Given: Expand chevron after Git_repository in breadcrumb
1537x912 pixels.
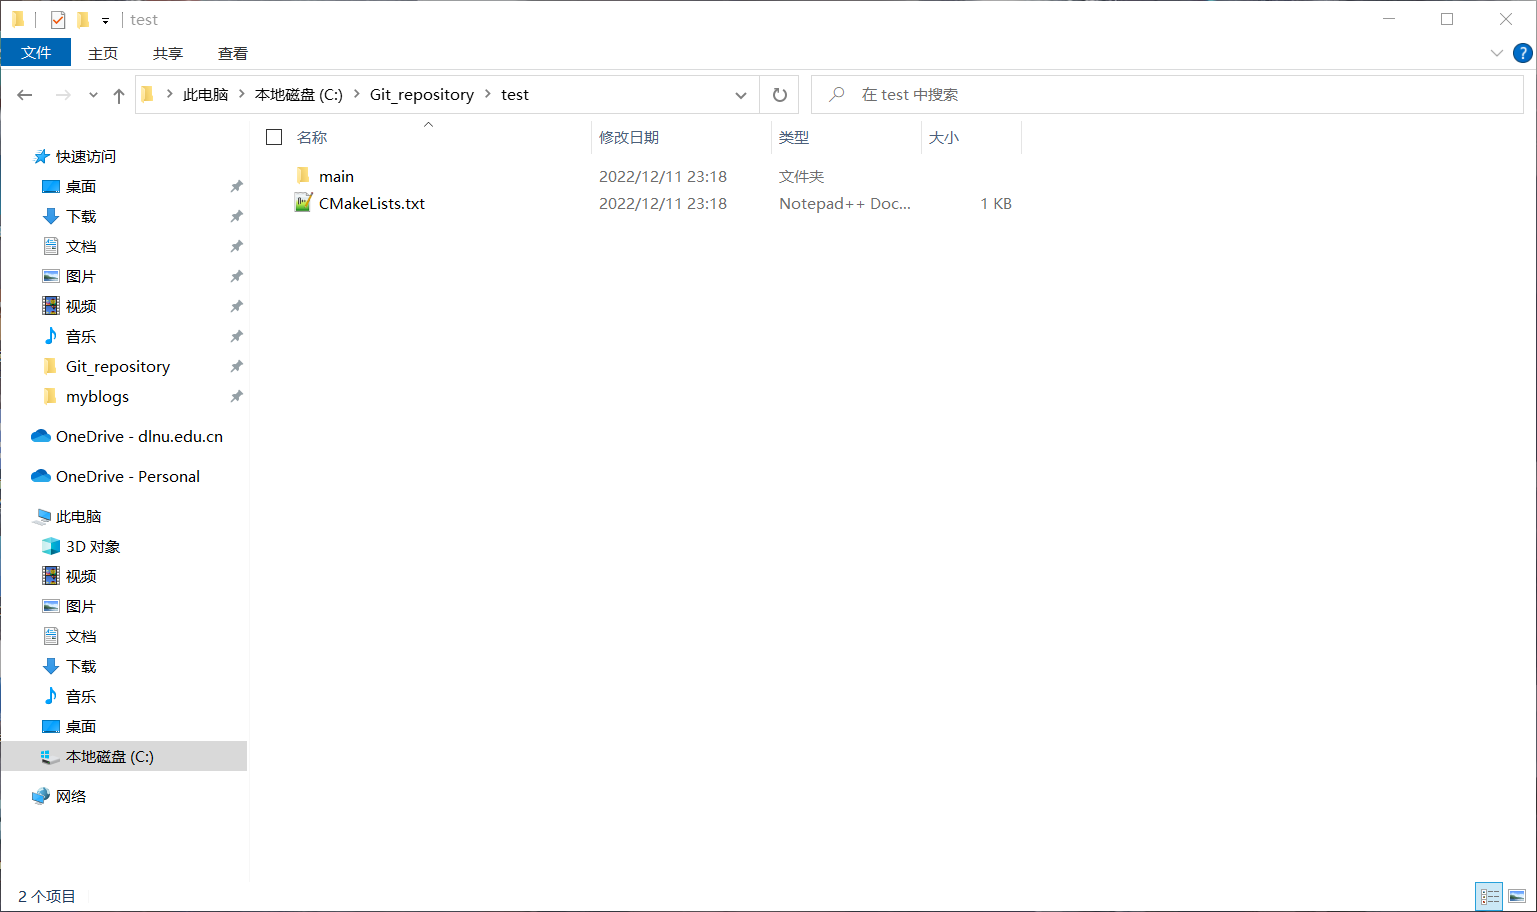Looking at the screenshot, I should (488, 94).
